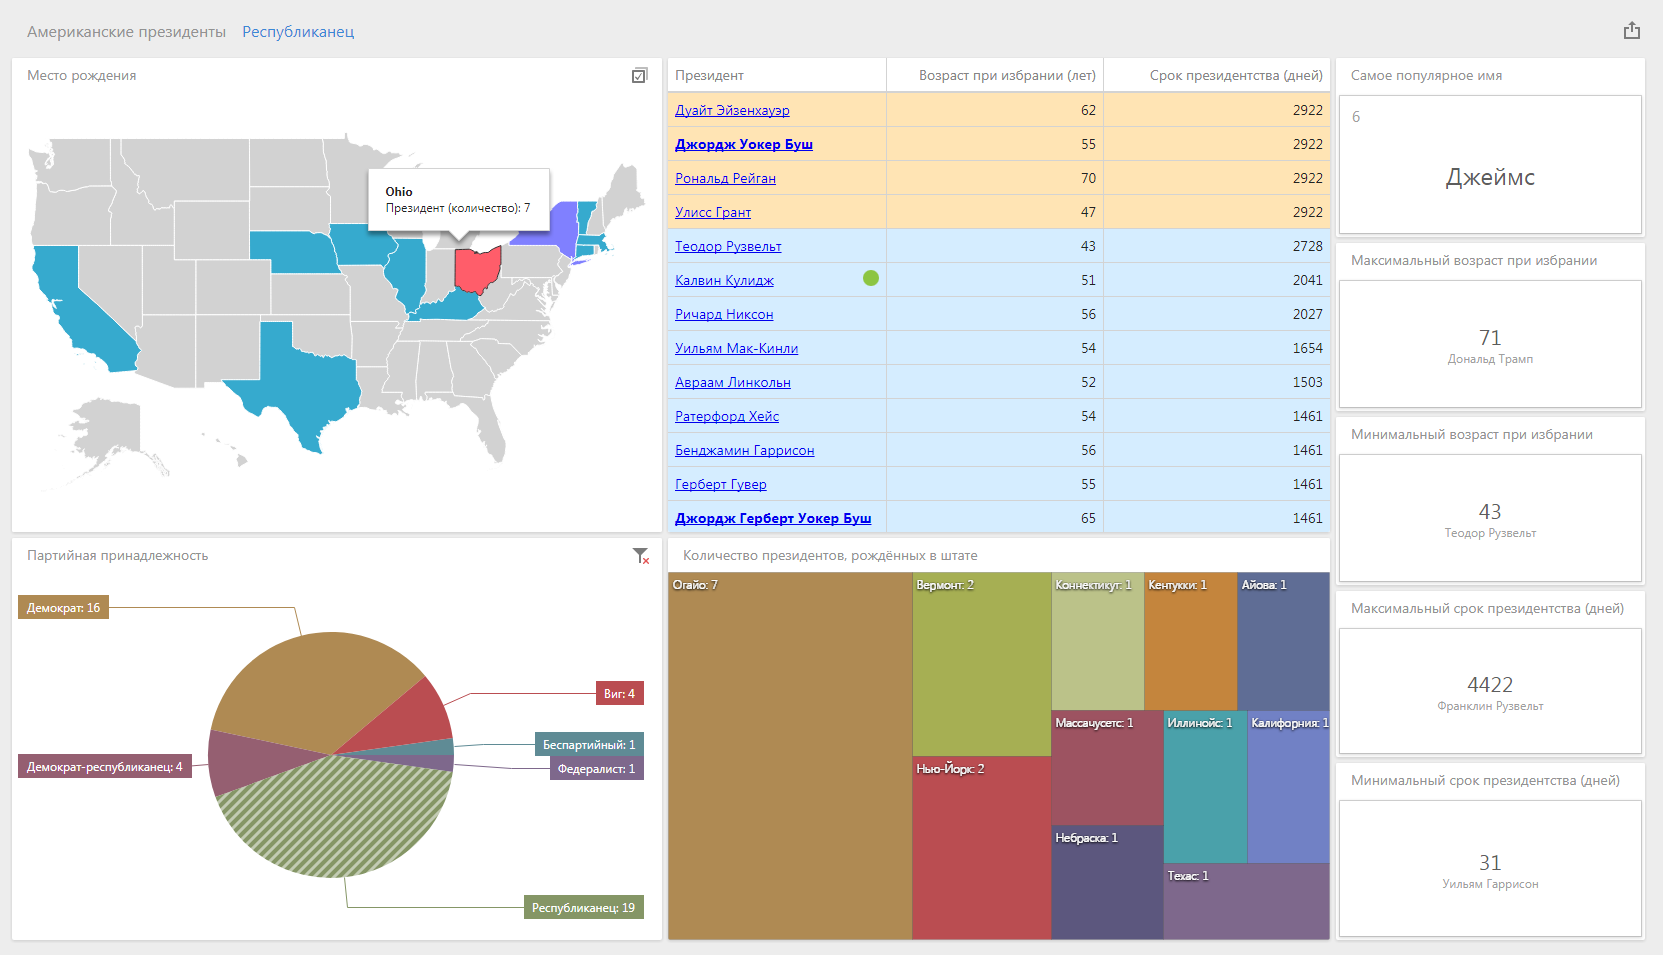Follow the Рональд Рейган link

(x=725, y=178)
